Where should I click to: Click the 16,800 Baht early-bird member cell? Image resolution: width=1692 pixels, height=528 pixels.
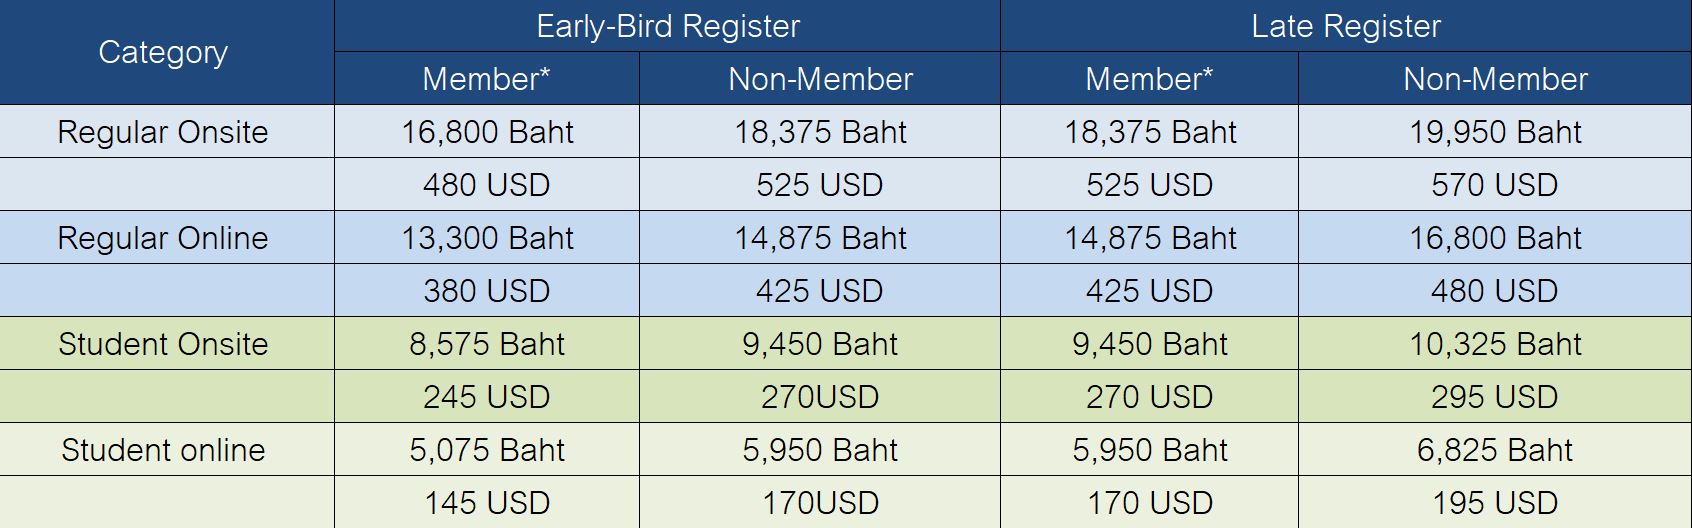487,132
